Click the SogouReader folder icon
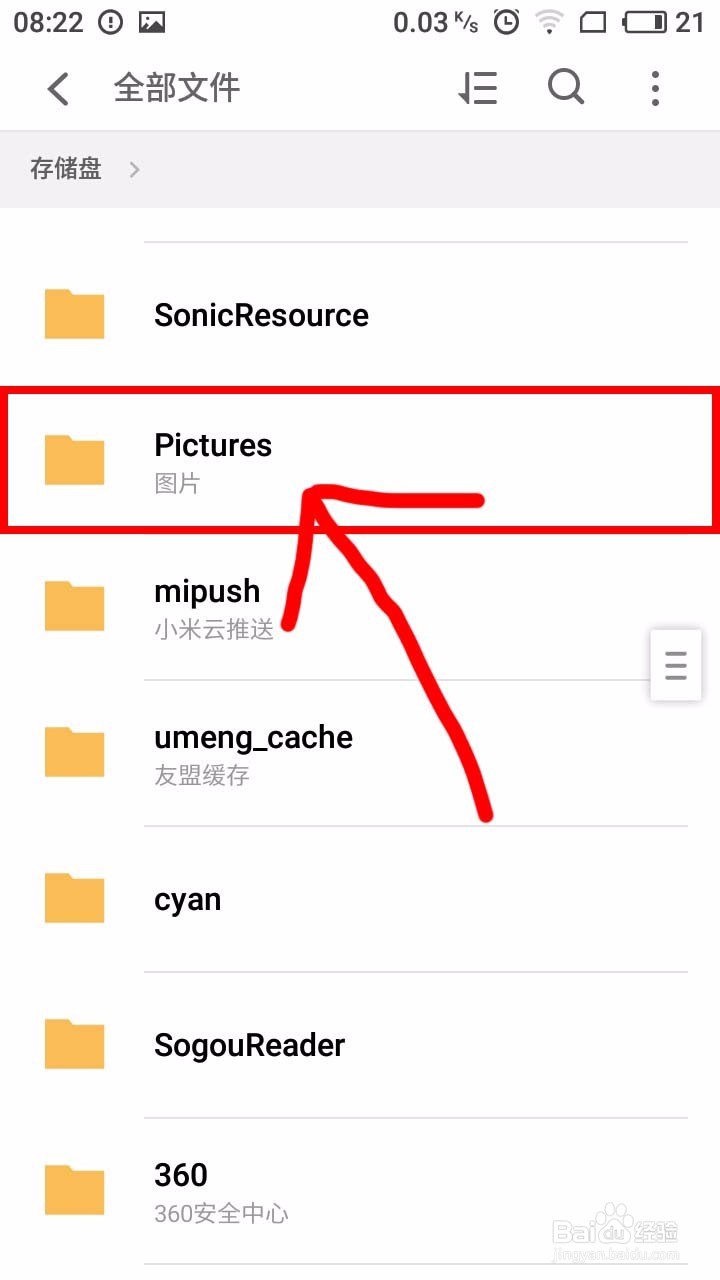720x1280 pixels. [x=75, y=1044]
